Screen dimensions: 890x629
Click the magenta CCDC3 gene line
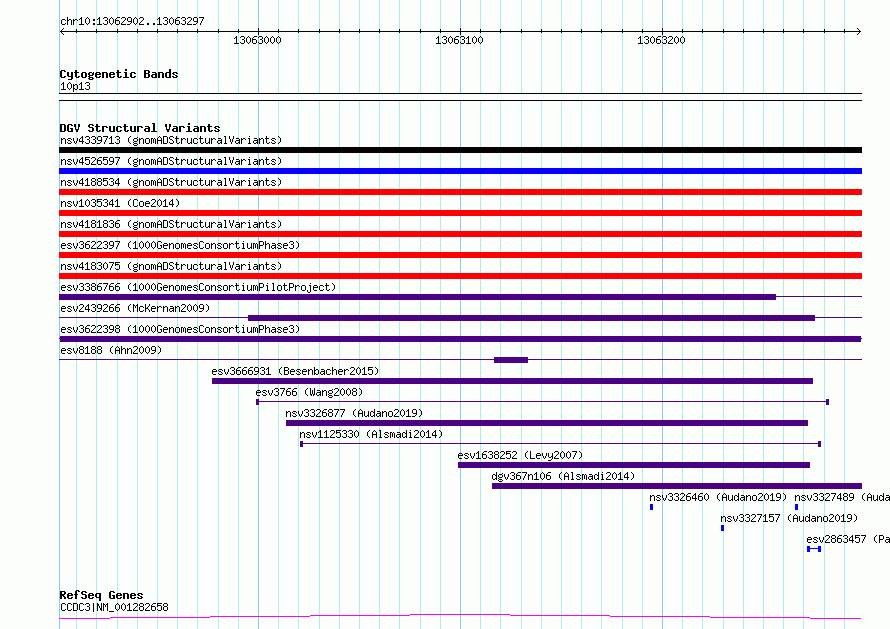[460, 617]
